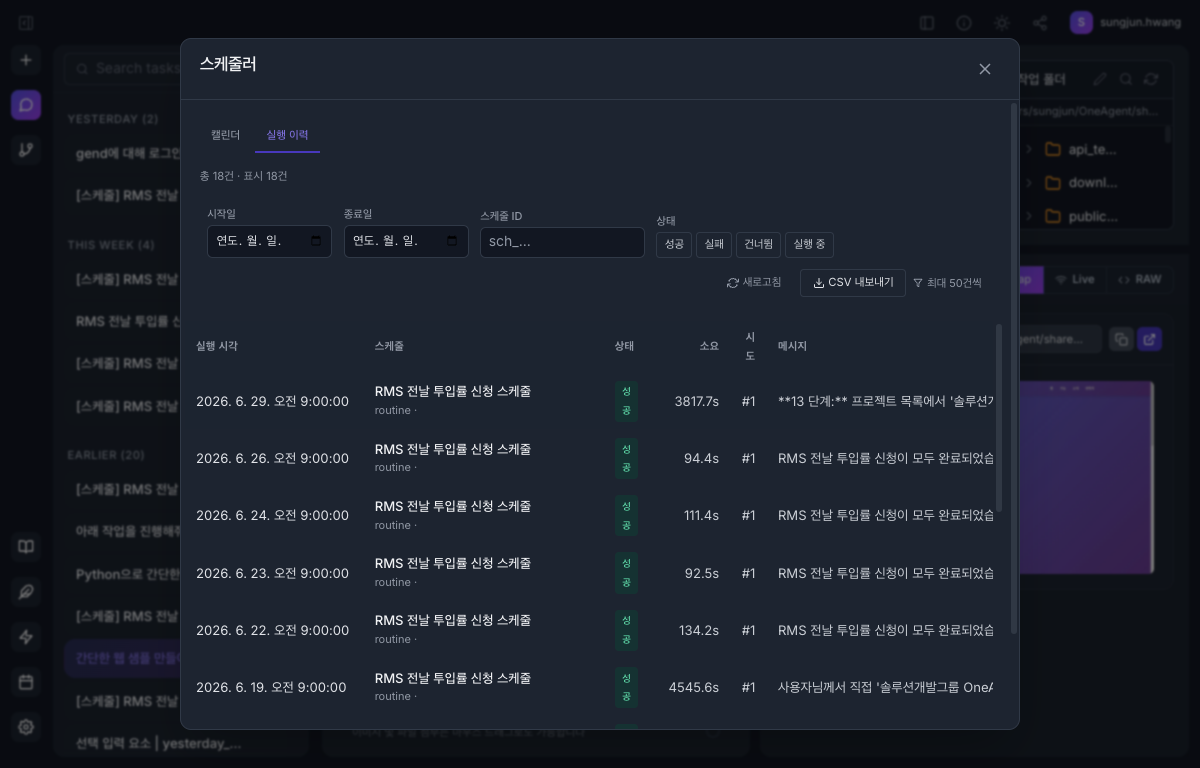
Task: Export the list with CSV 내보내기
Action: pyautogui.click(x=853, y=283)
